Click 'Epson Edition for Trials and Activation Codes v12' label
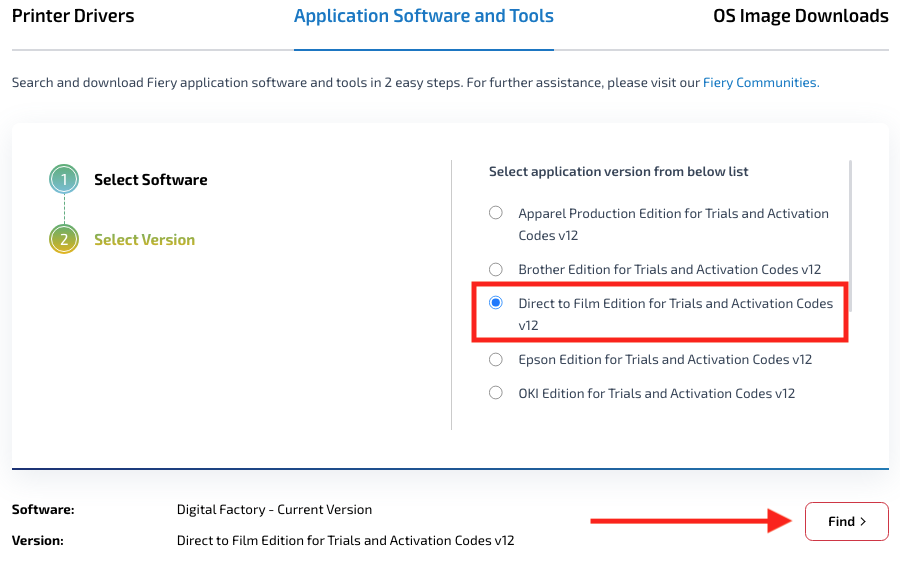This screenshot has height=562, width=900. (x=665, y=359)
